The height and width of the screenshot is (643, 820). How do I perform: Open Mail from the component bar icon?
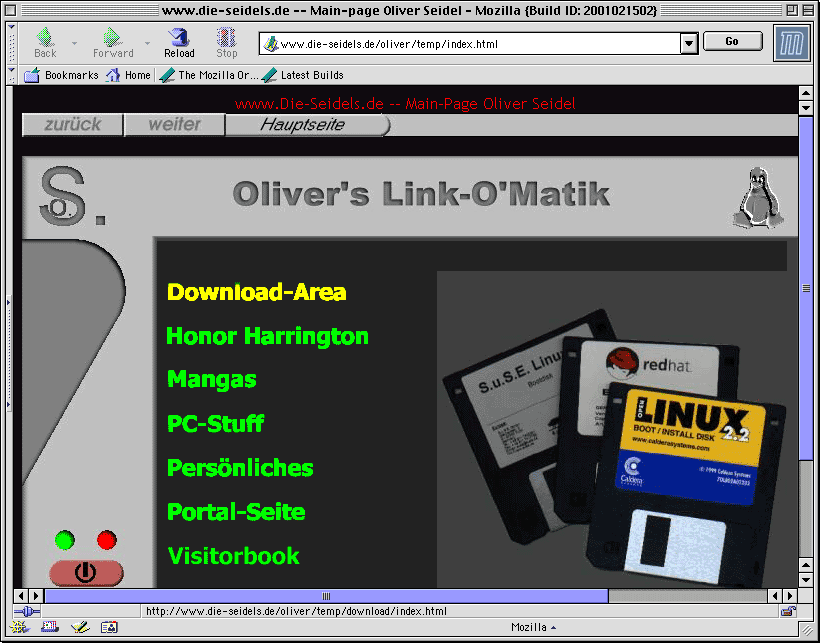[x=50, y=627]
